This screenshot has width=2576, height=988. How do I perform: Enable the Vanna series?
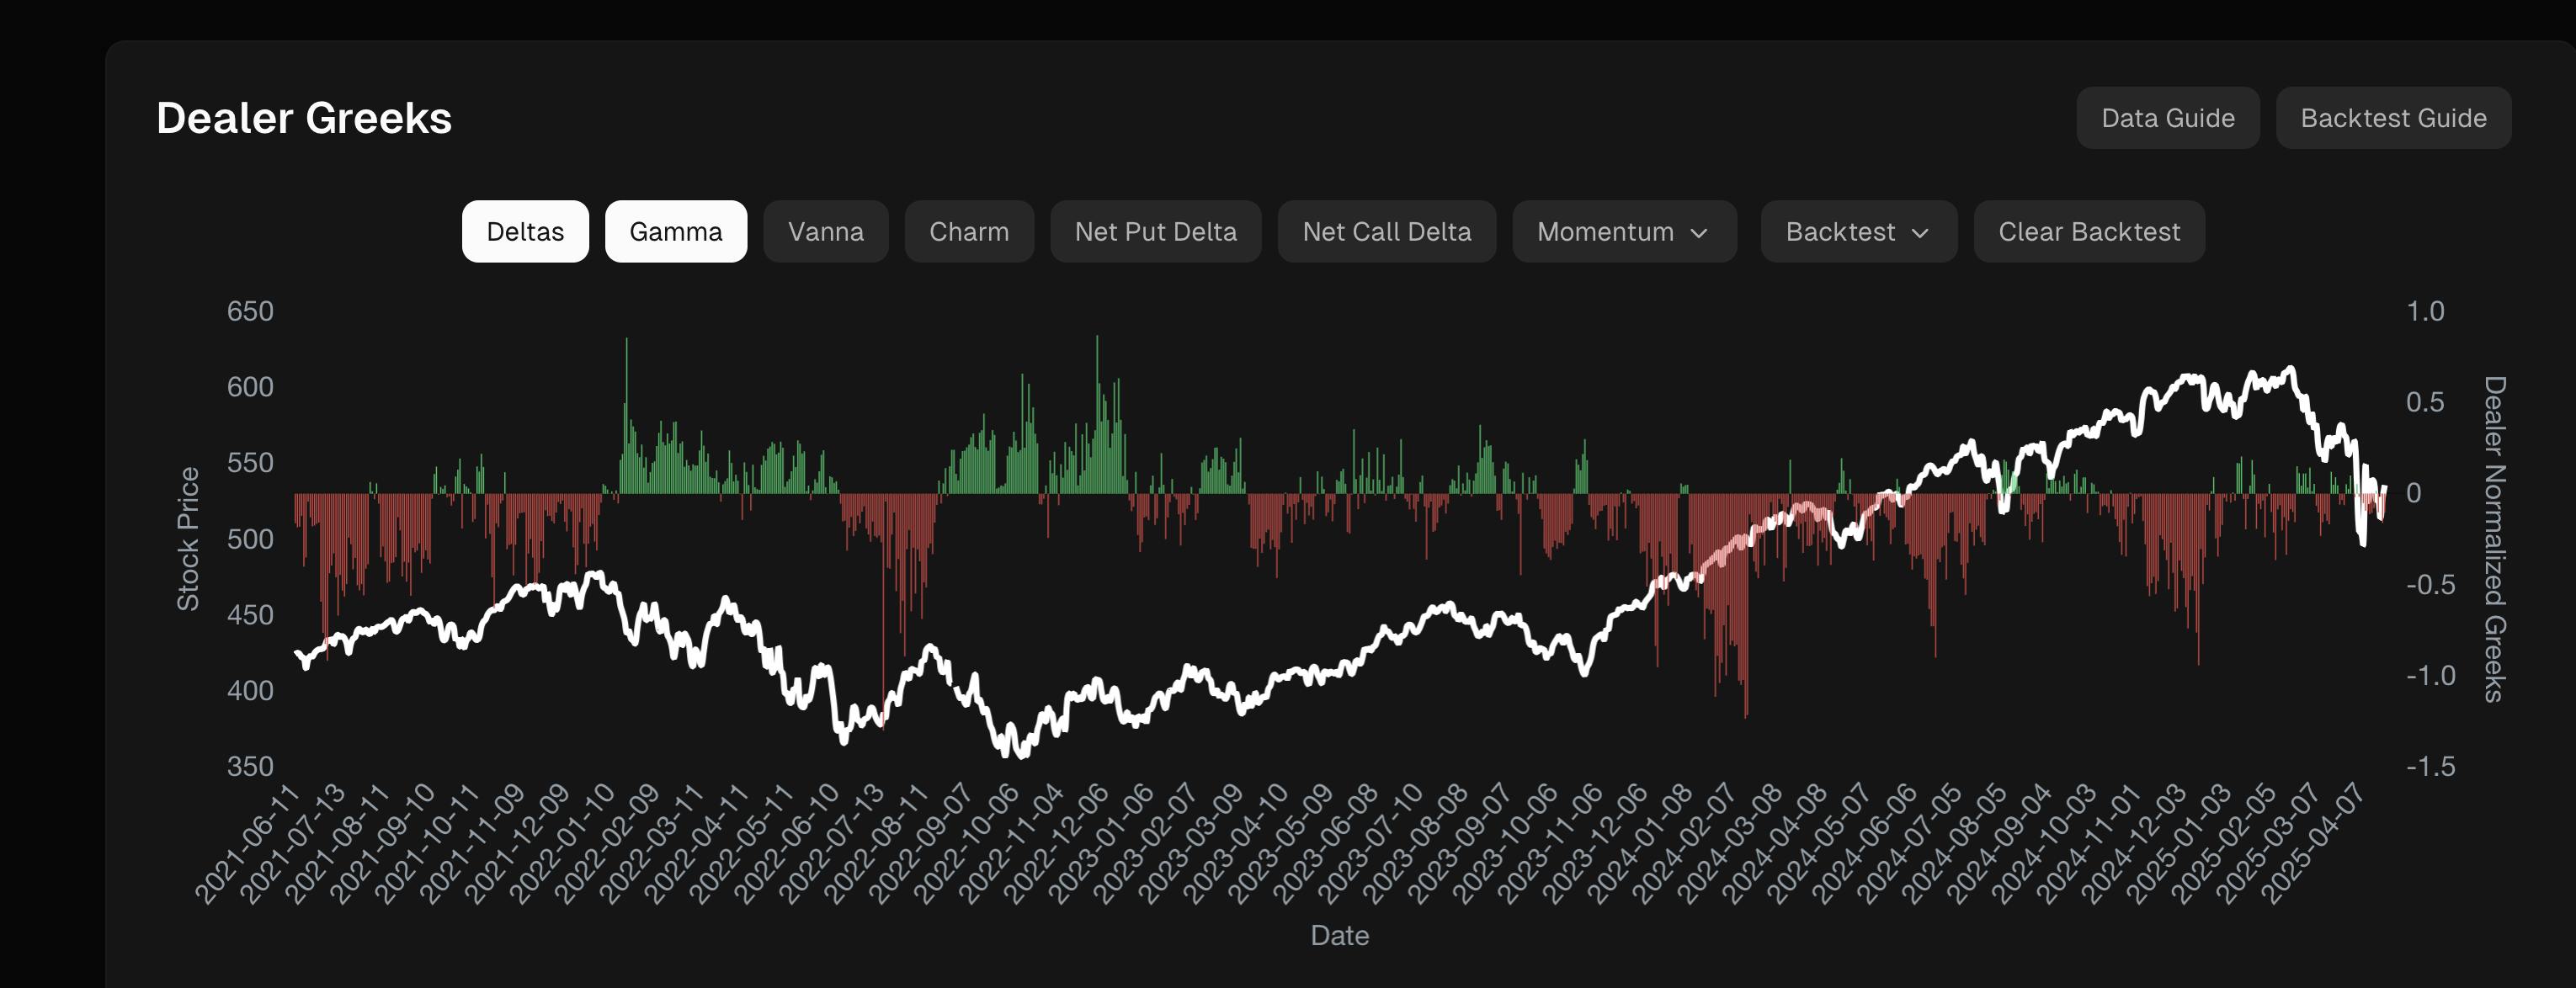pos(825,232)
